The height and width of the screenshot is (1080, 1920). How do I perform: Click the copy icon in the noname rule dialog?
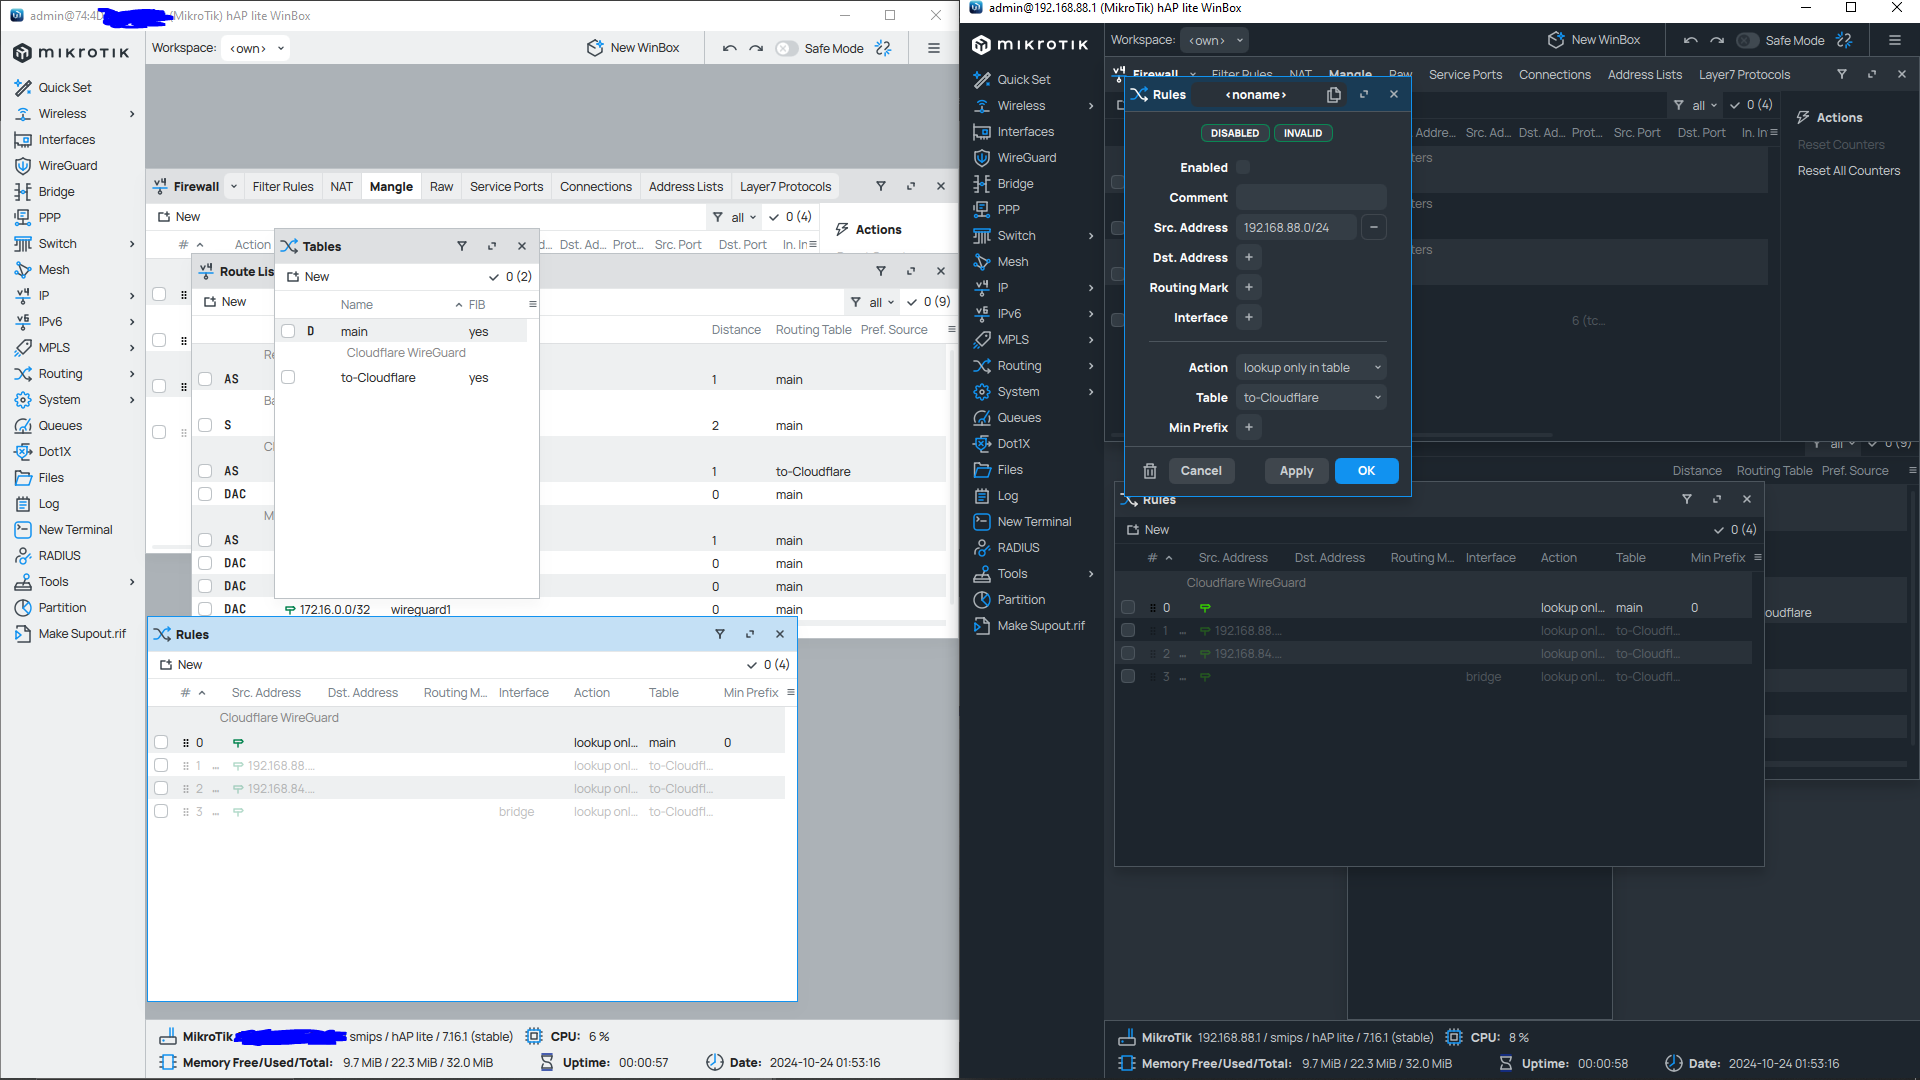tap(1333, 94)
